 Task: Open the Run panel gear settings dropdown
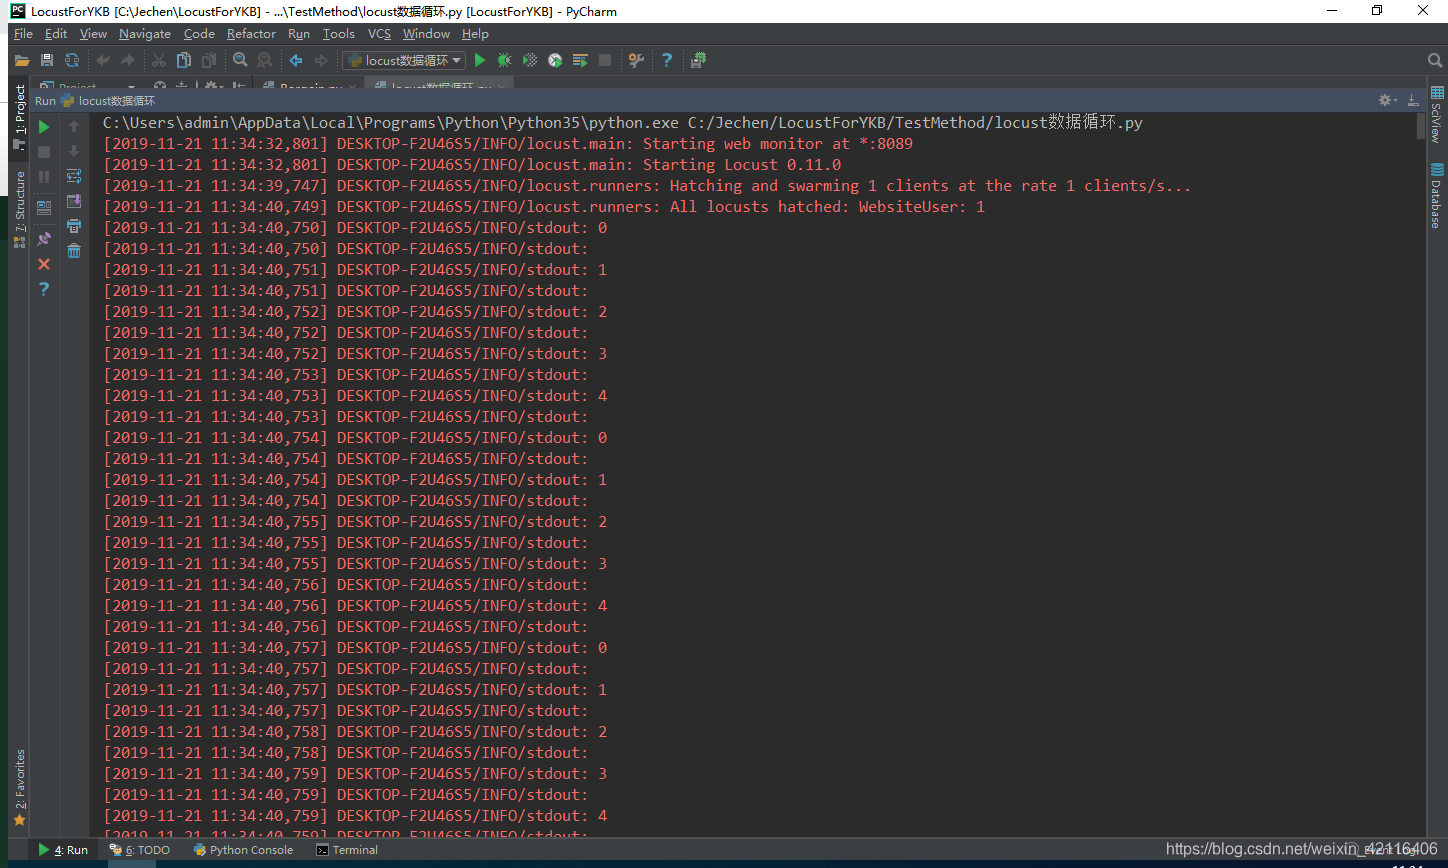pos(1388,100)
